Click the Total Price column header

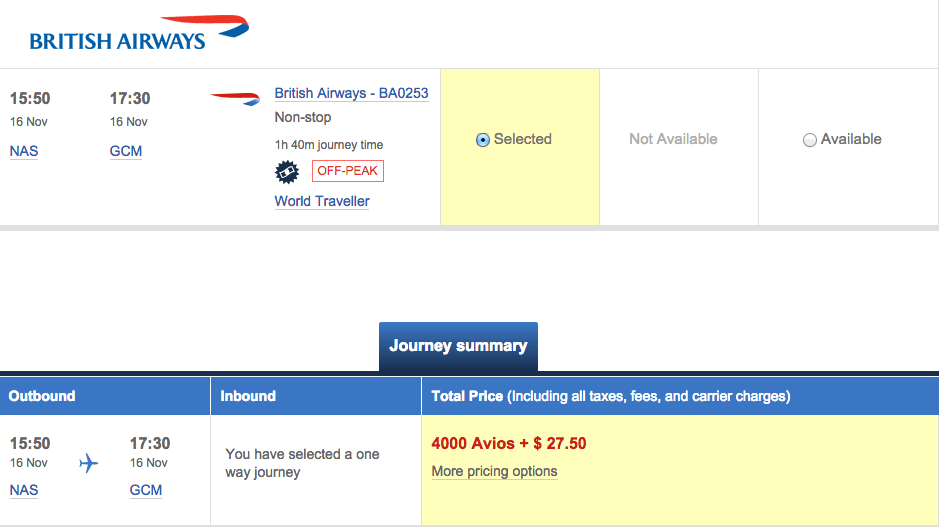(x=680, y=396)
